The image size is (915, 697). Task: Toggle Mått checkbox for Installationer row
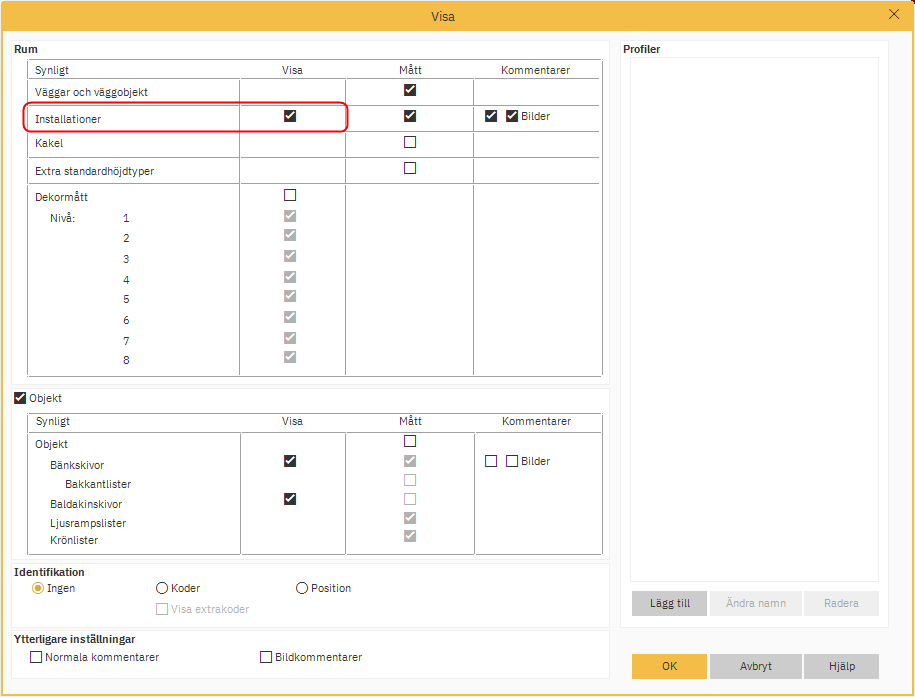click(x=410, y=116)
